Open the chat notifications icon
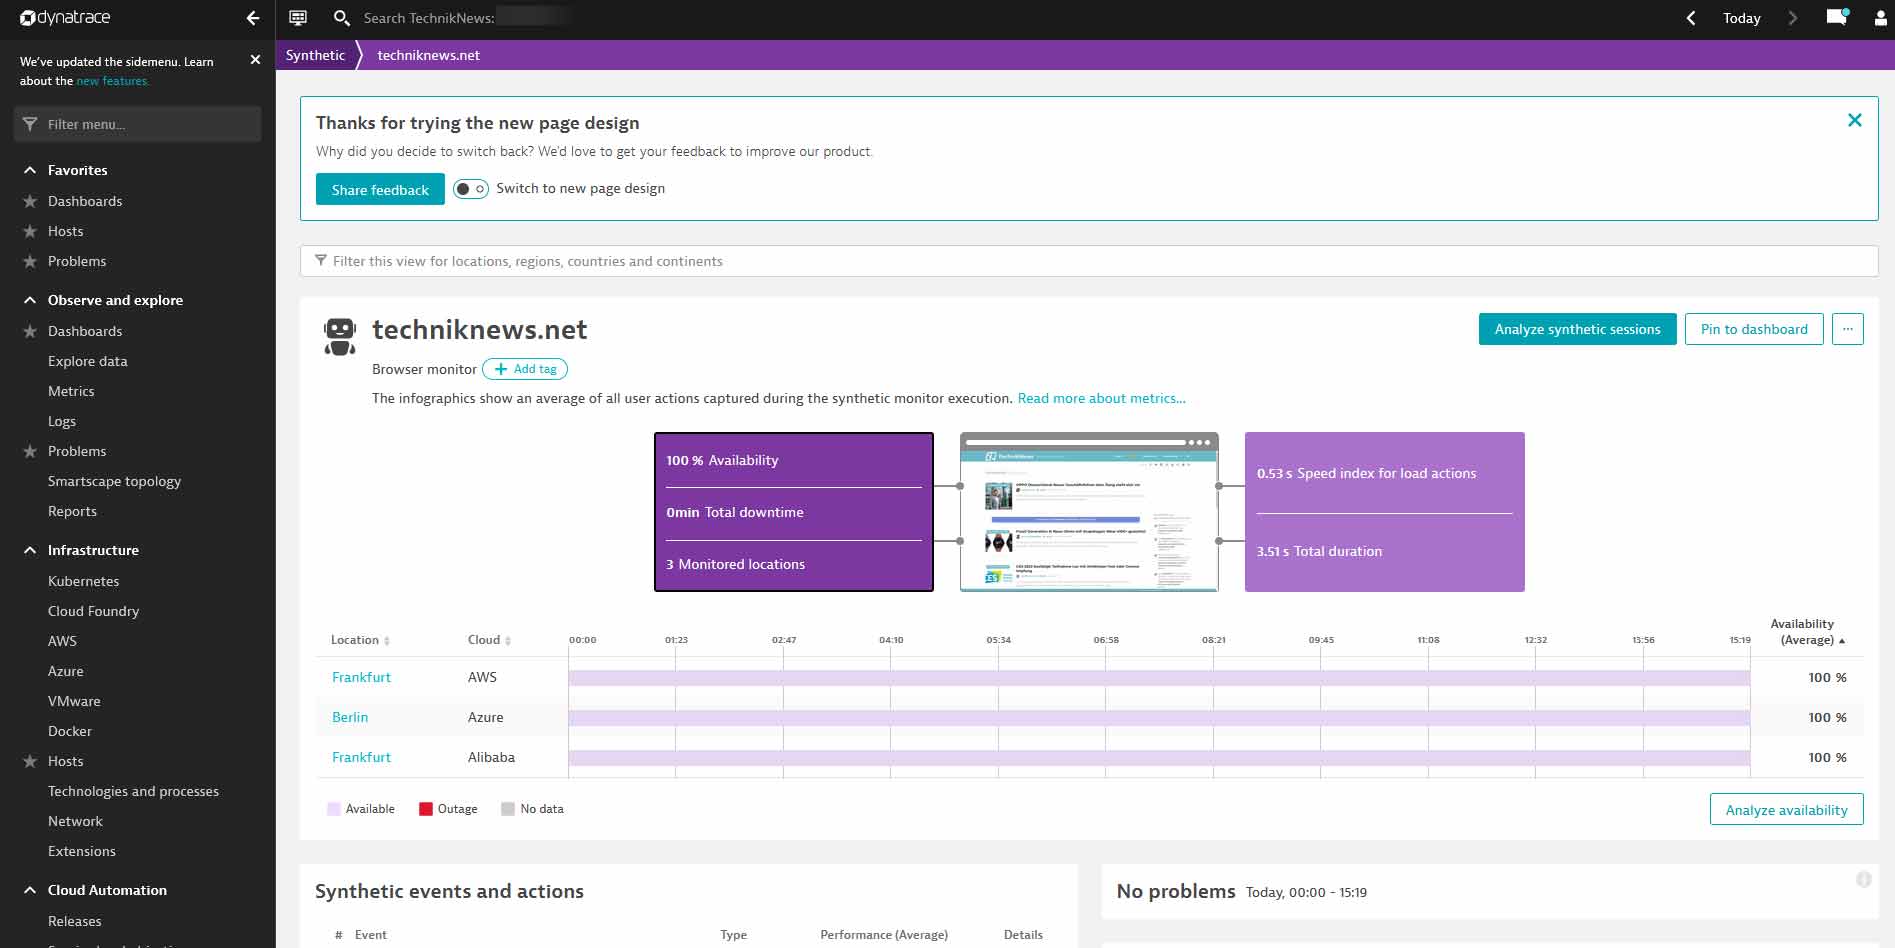The image size is (1895, 948). point(1837,17)
